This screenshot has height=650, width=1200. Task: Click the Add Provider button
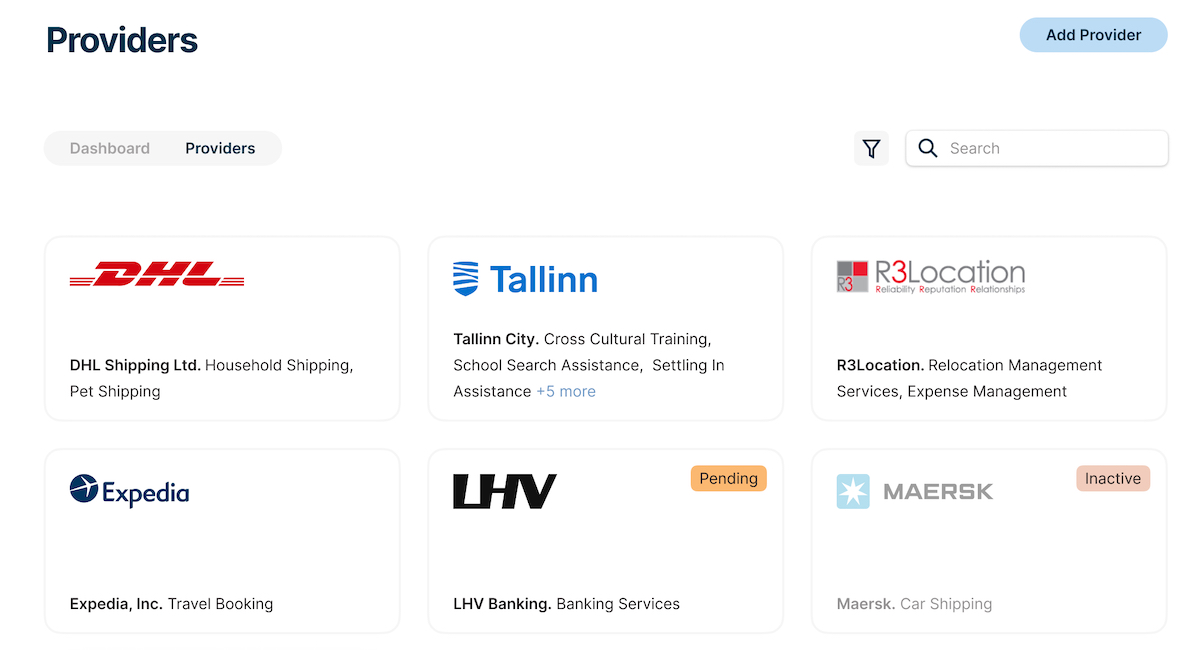click(1094, 35)
